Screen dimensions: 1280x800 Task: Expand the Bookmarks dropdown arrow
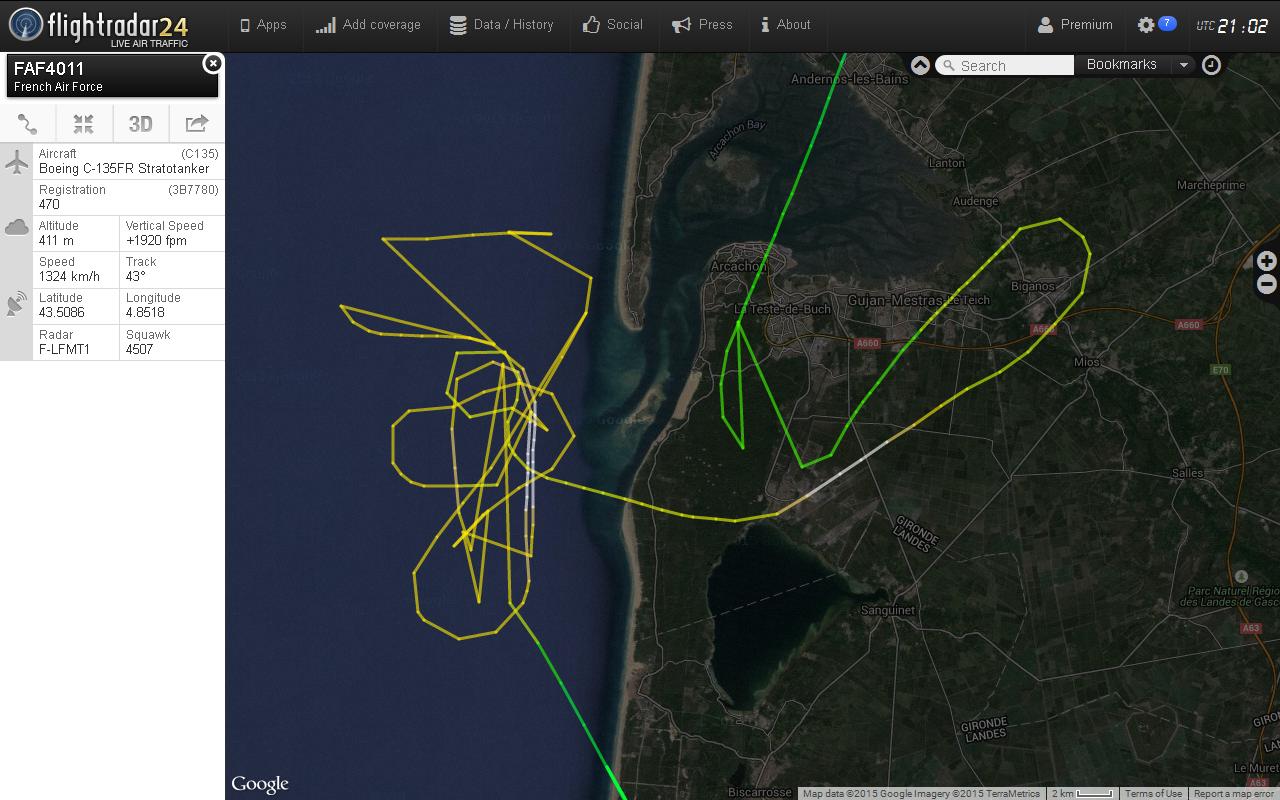point(1184,65)
